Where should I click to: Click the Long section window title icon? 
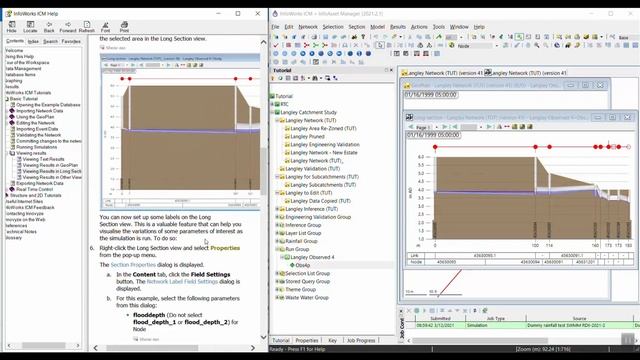(409, 118)
